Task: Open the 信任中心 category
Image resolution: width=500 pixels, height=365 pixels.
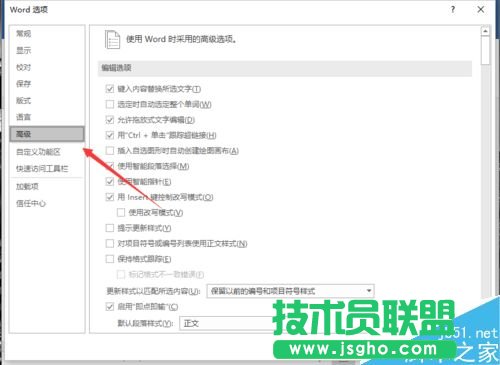Action: point(31,203)
